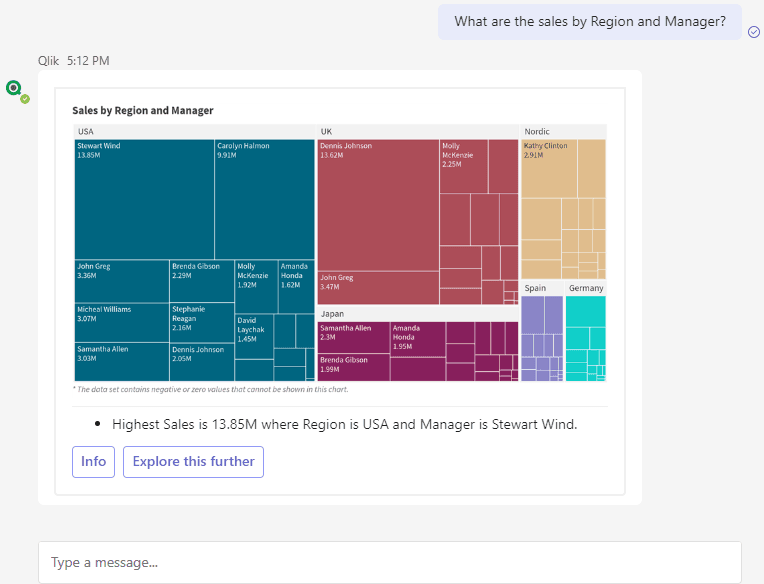Select the largest Spain purple tile
Screen dimensions: 764x584
tap(533, 315)
